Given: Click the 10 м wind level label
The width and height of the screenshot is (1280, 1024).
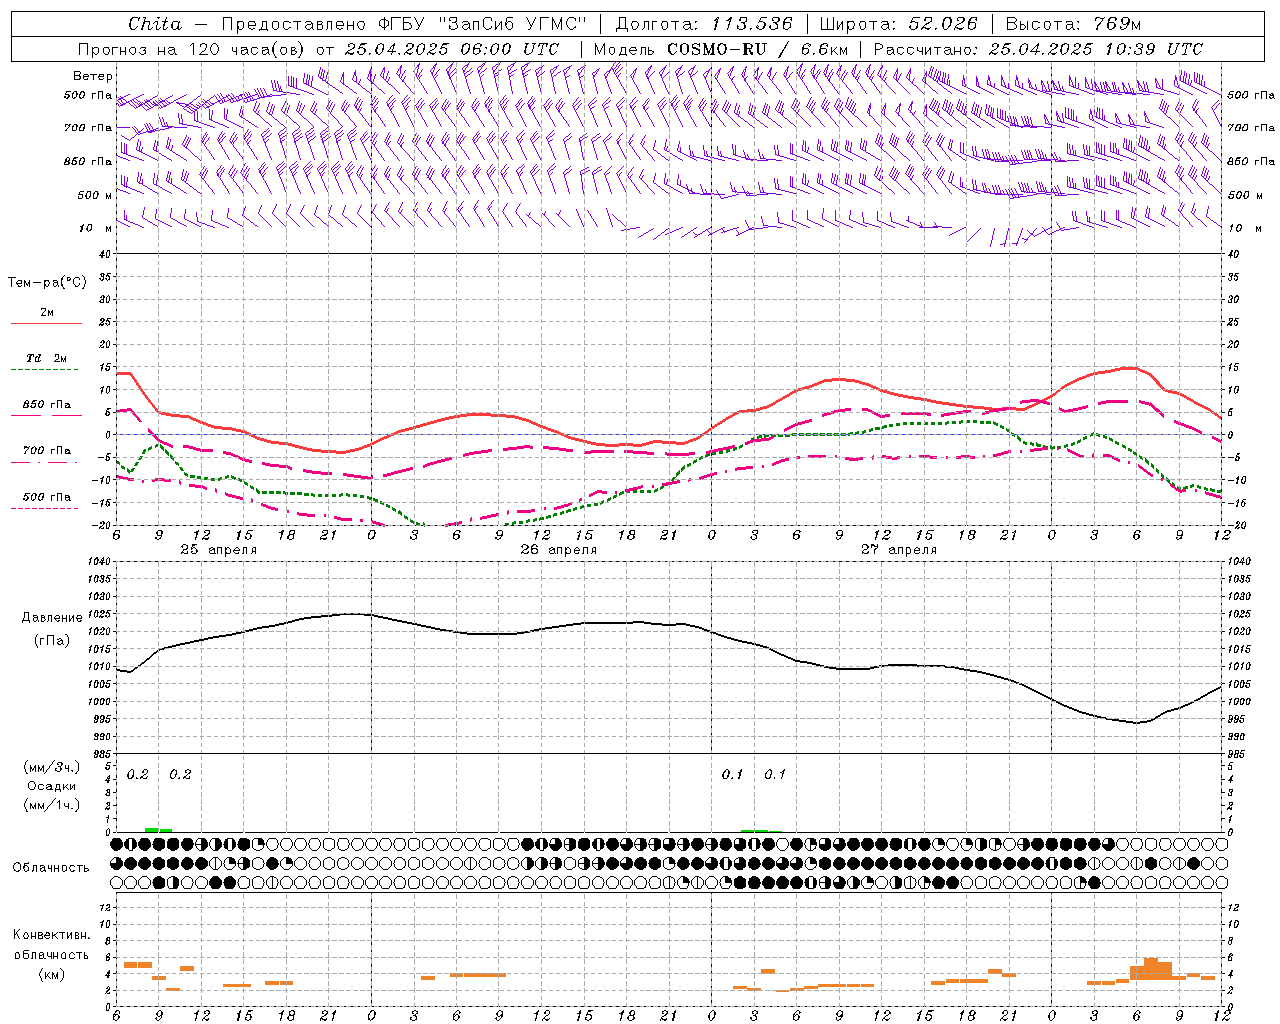Looking at the screenshot, I should 96,228.
